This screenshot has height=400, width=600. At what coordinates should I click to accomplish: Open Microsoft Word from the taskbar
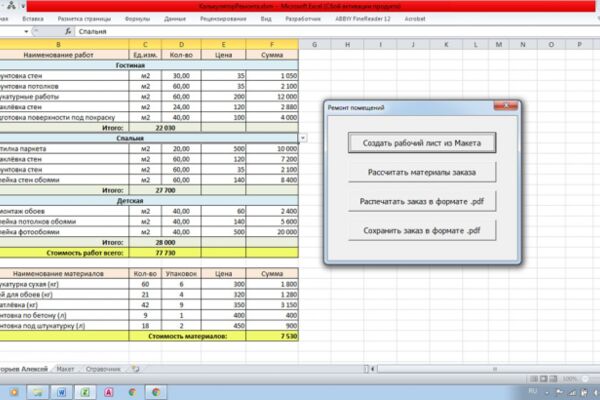(x=61, y=392)
